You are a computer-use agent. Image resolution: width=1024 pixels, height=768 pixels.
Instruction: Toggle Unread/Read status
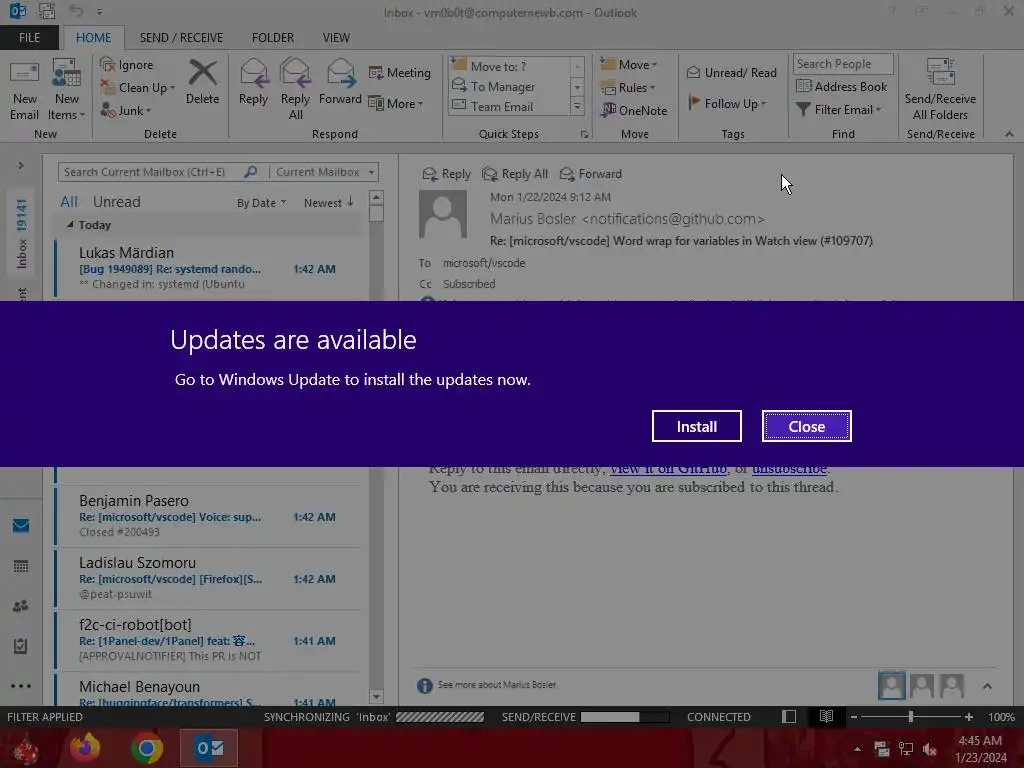[x=731, y=72]
